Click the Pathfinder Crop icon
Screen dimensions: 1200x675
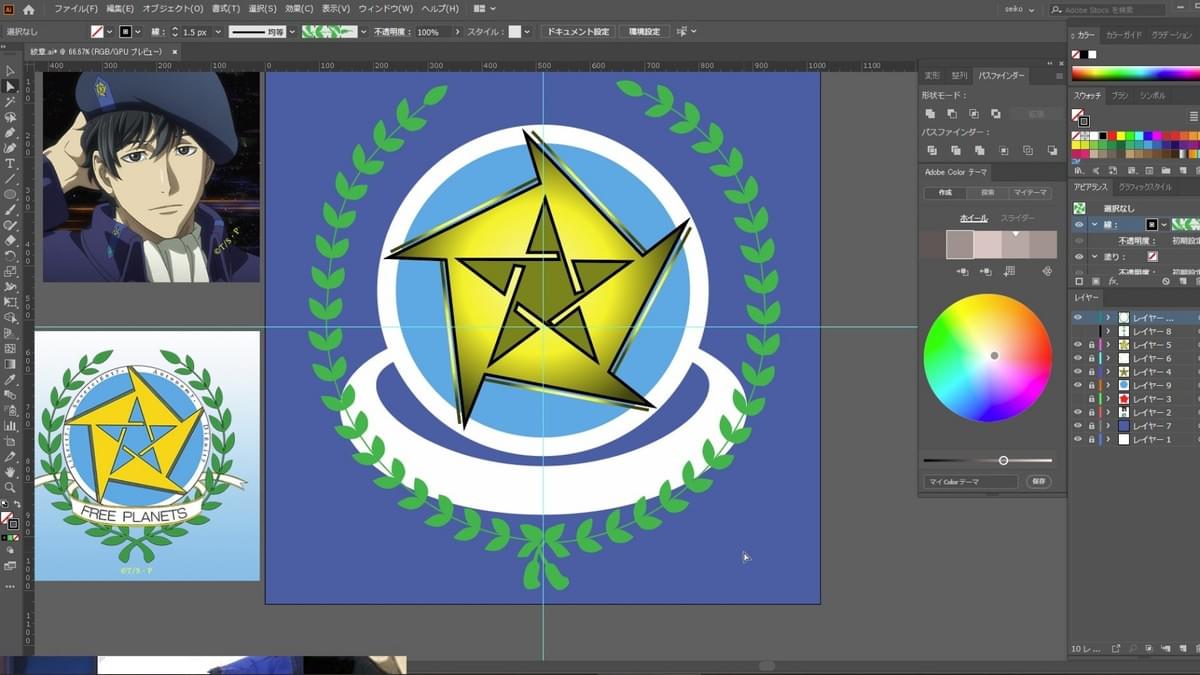(1004, 150)
